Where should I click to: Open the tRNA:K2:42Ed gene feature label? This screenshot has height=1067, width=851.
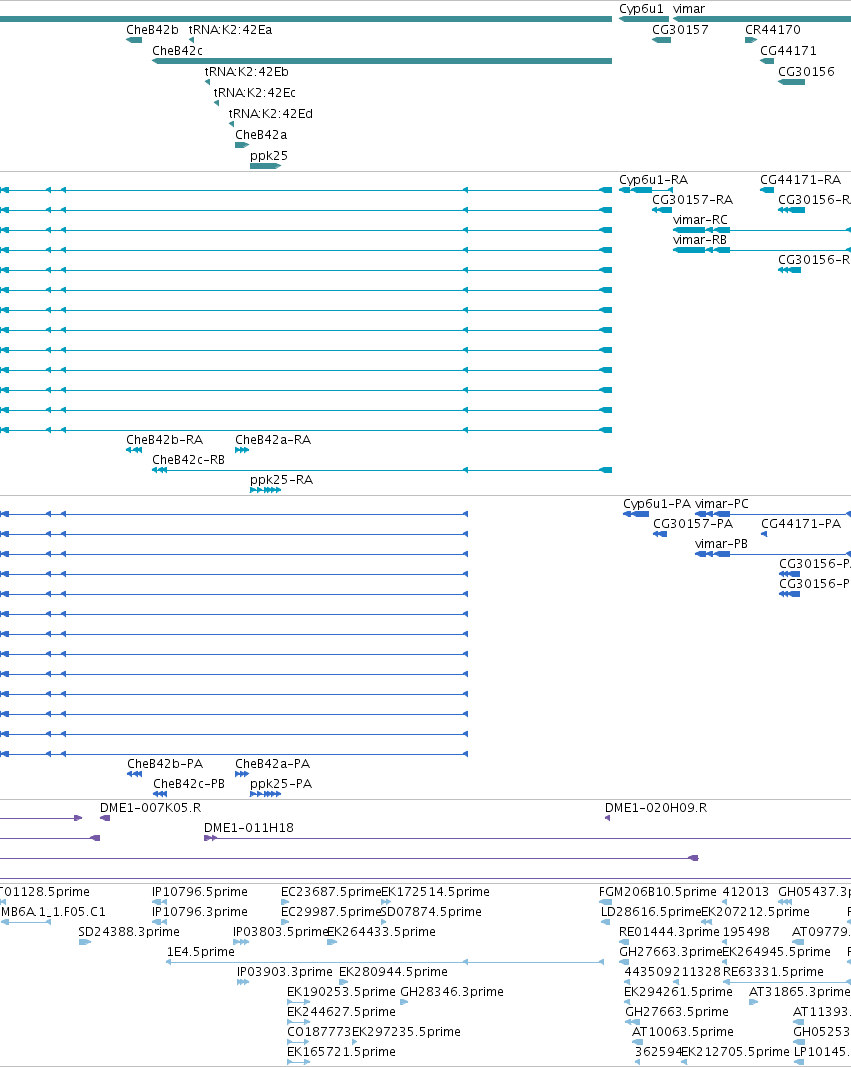[x=271, y=114]
